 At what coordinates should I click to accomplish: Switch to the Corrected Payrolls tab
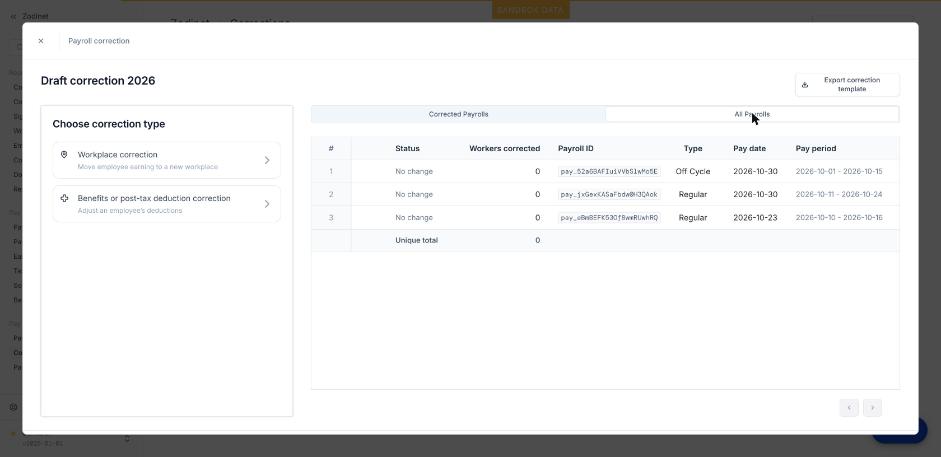coord(458,114)
